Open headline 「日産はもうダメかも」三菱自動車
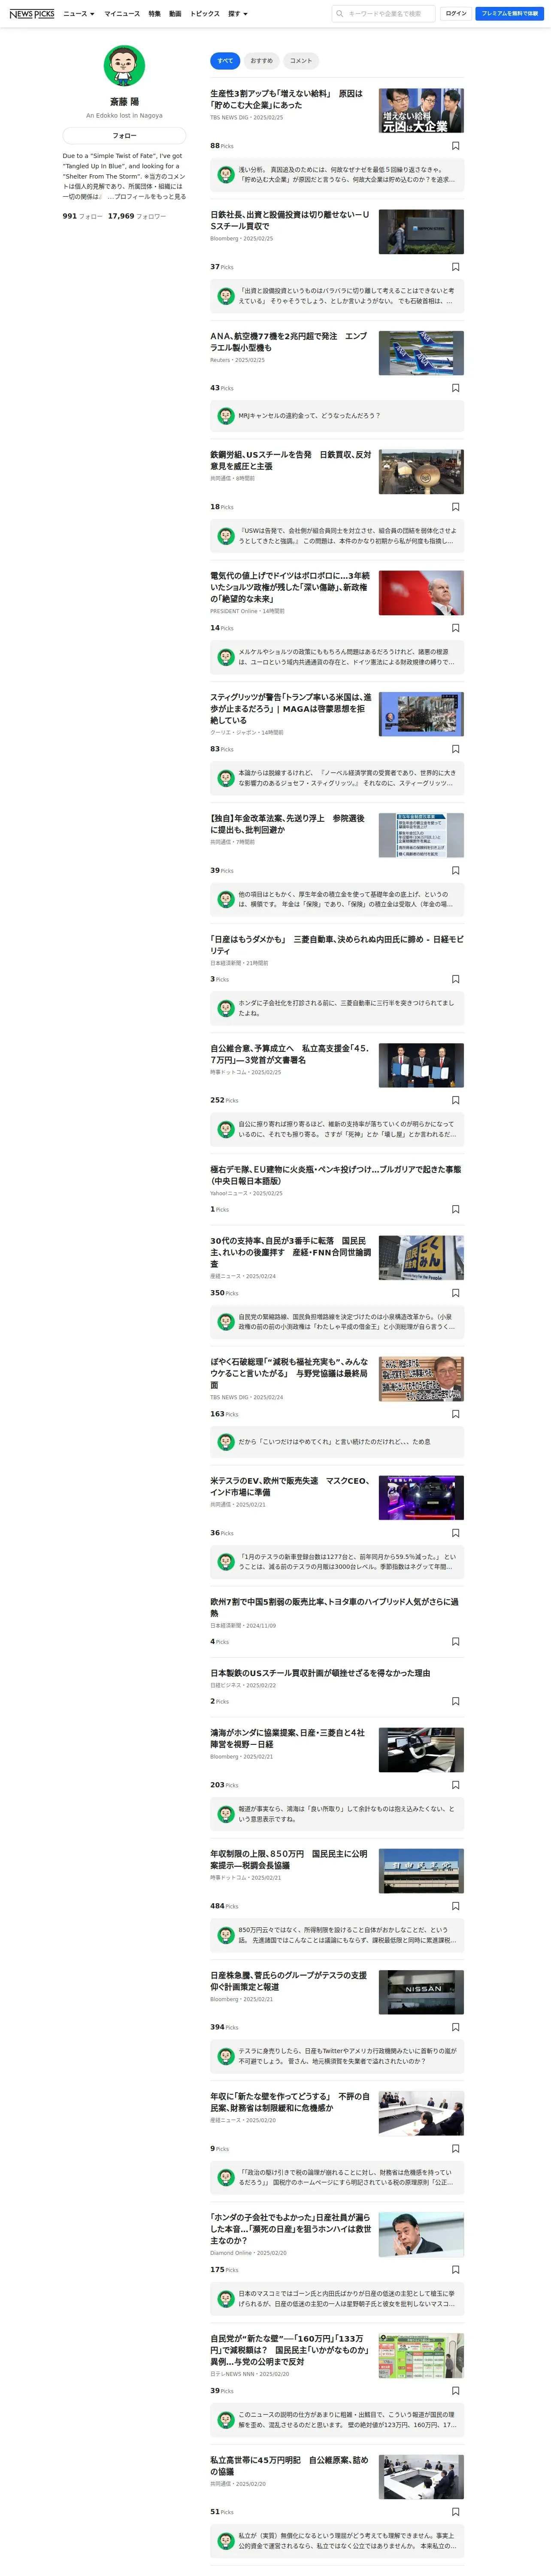 coord(337,945)
